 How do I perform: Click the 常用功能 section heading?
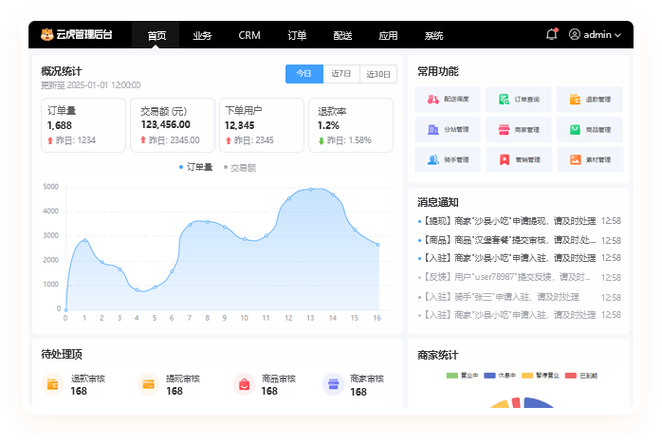438,71
